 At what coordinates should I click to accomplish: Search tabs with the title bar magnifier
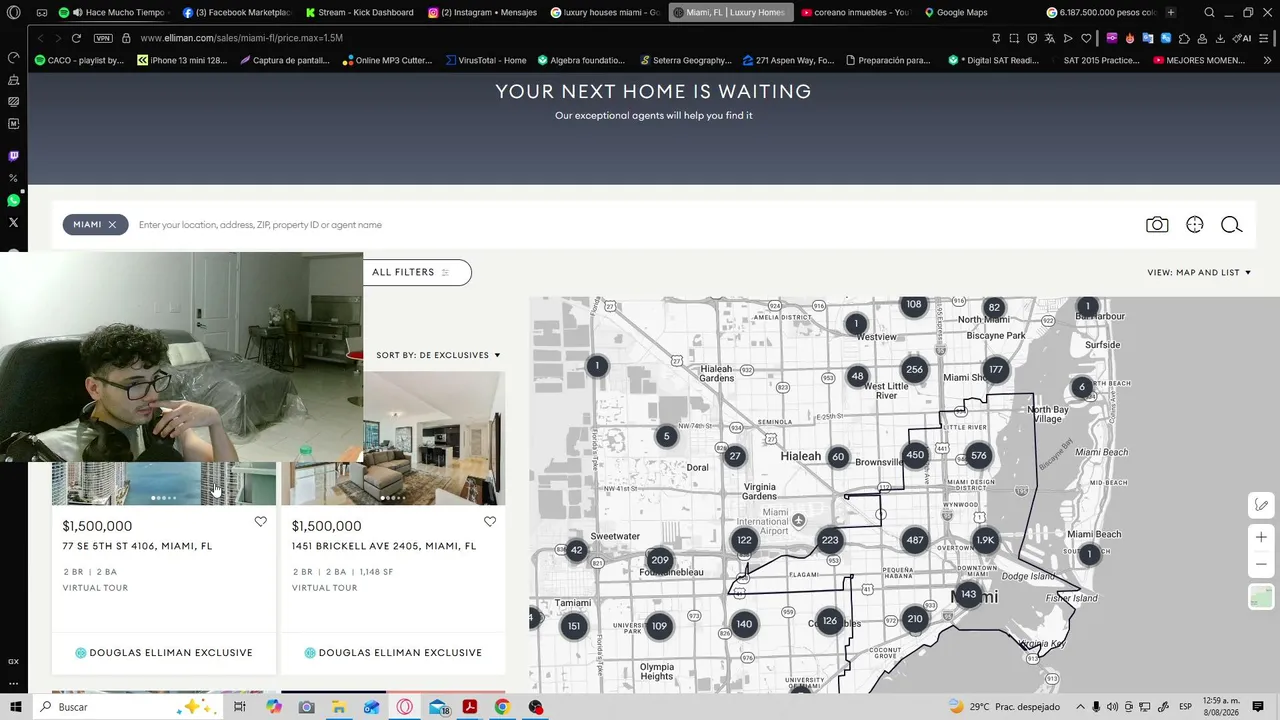click(x=1209, y=12)
